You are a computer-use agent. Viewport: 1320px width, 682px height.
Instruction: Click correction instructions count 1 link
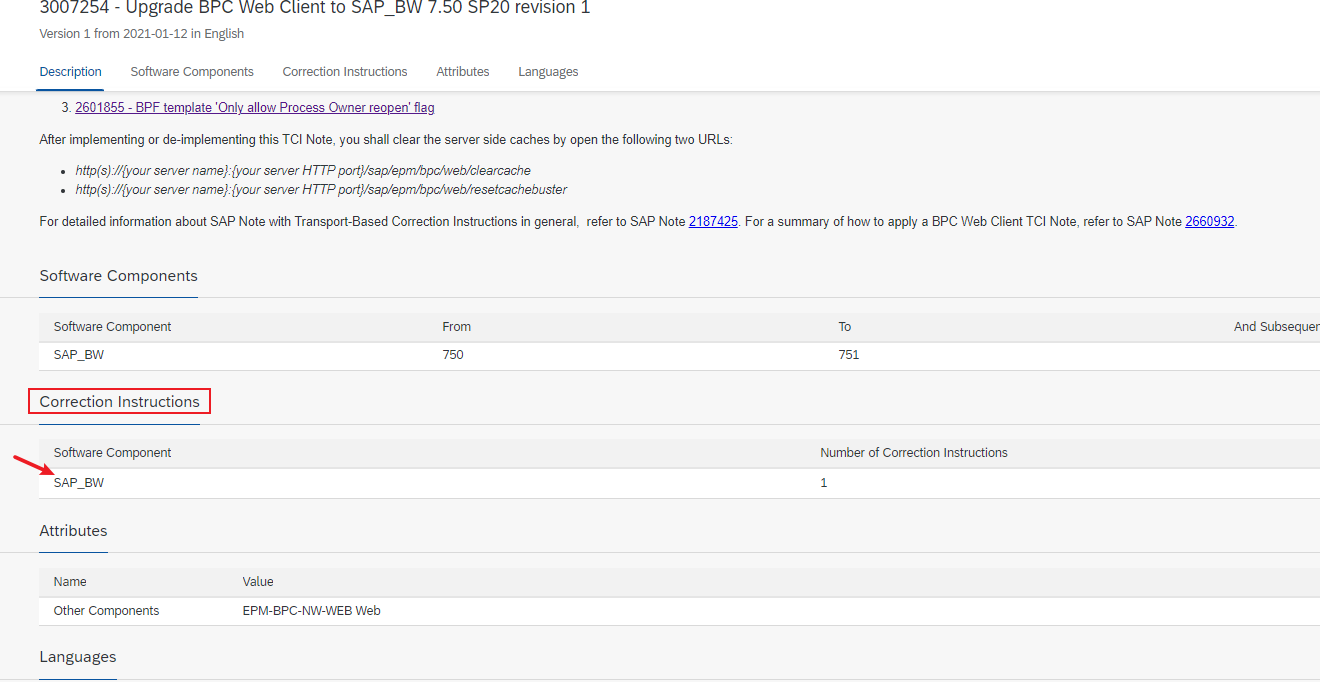[824, 483]
